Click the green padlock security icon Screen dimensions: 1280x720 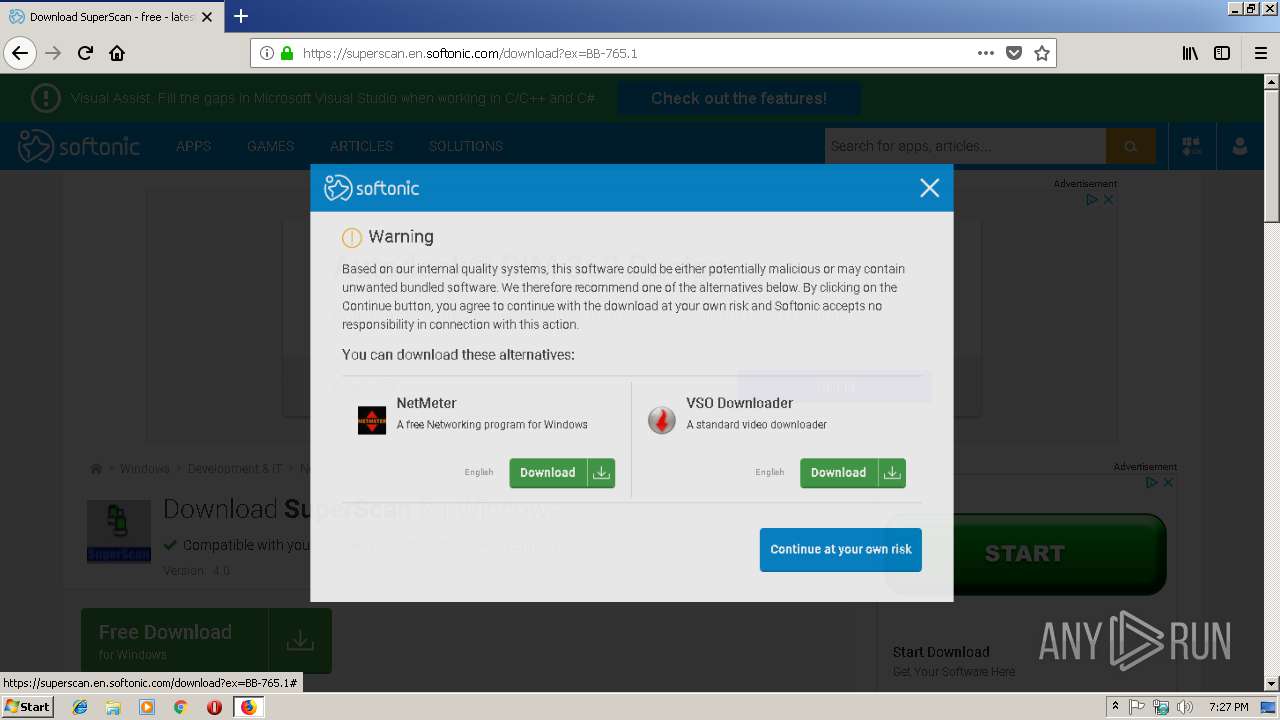click(288, 53)
